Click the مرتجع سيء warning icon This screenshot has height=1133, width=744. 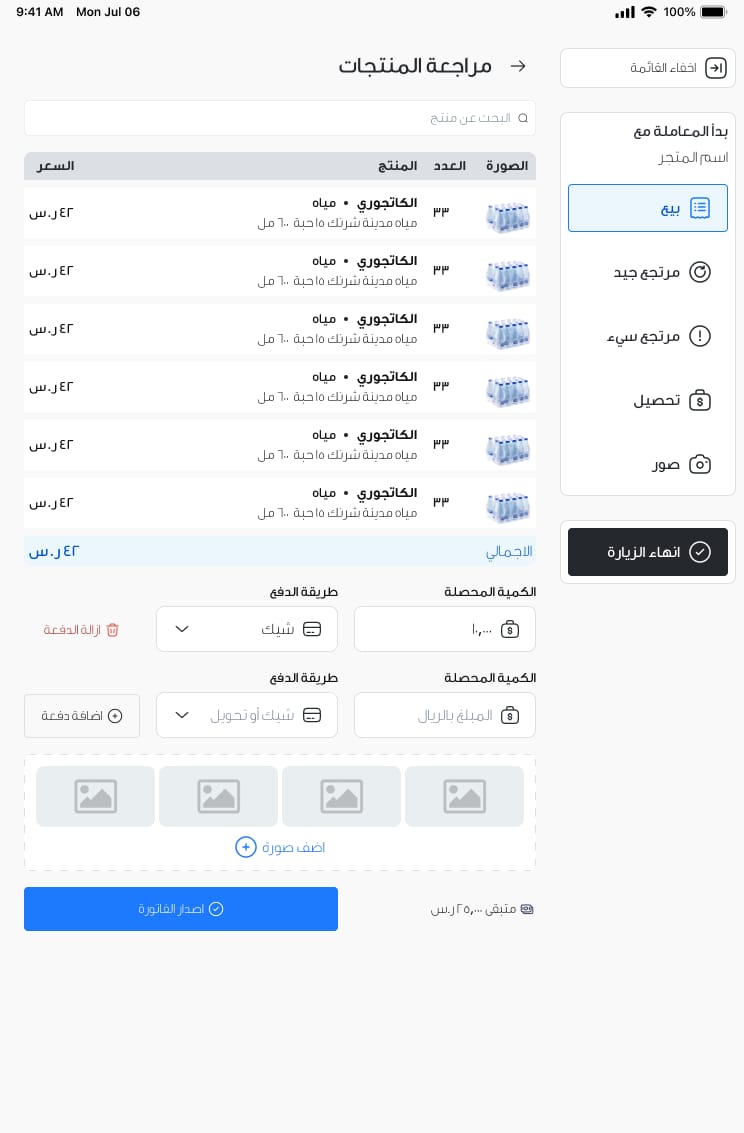(x=700, y=336)
